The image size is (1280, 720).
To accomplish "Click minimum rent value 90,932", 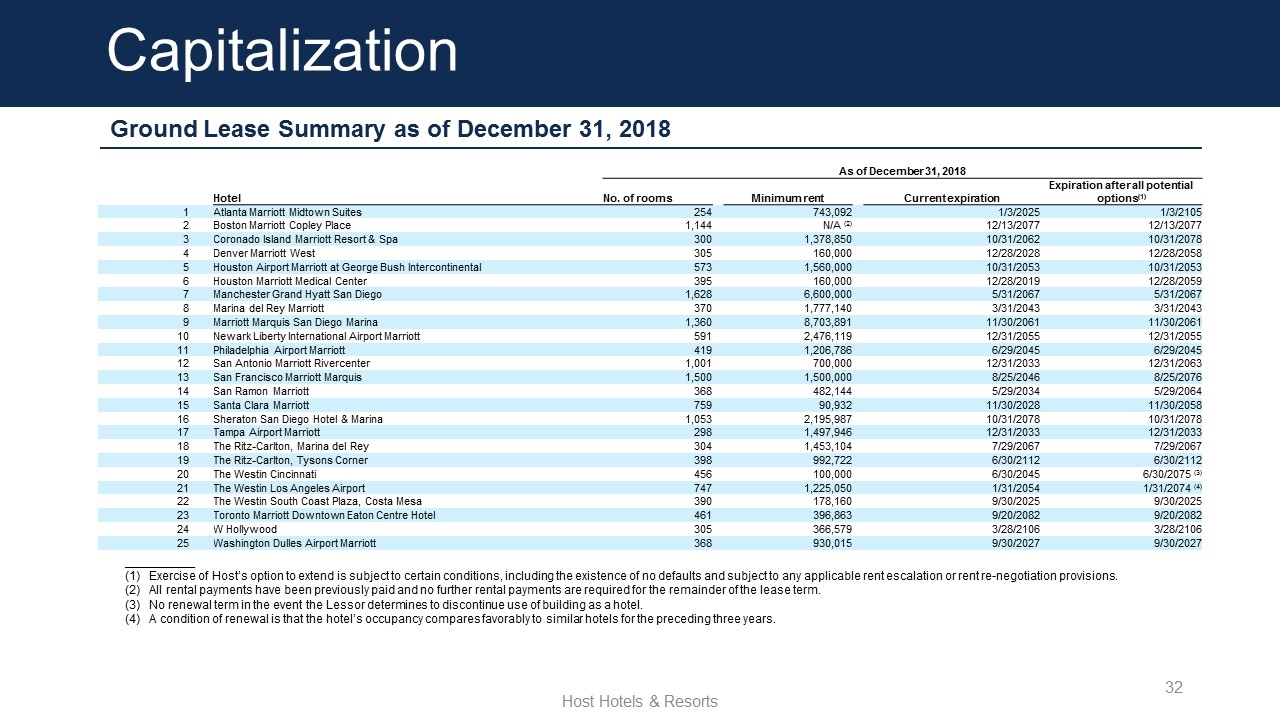I will click(x=835, y=405).
